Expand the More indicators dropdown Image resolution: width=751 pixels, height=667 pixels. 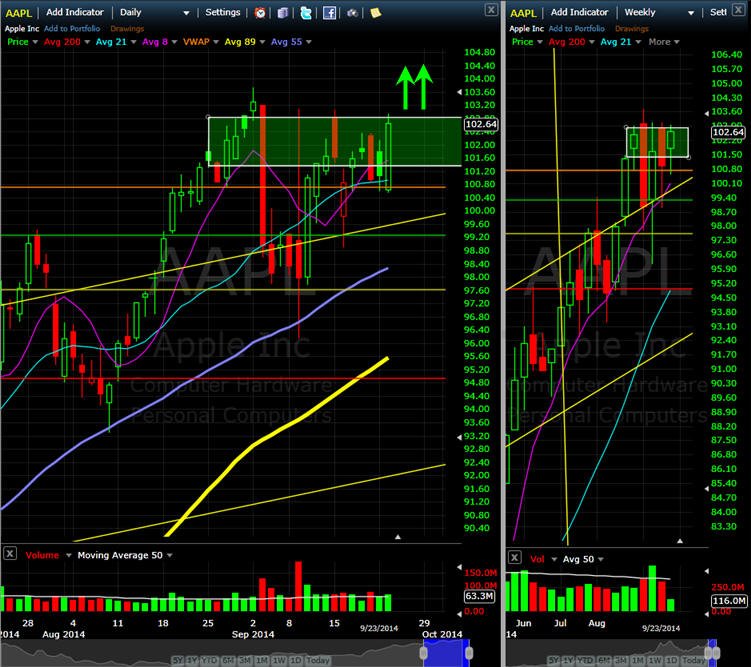point(664,42)
